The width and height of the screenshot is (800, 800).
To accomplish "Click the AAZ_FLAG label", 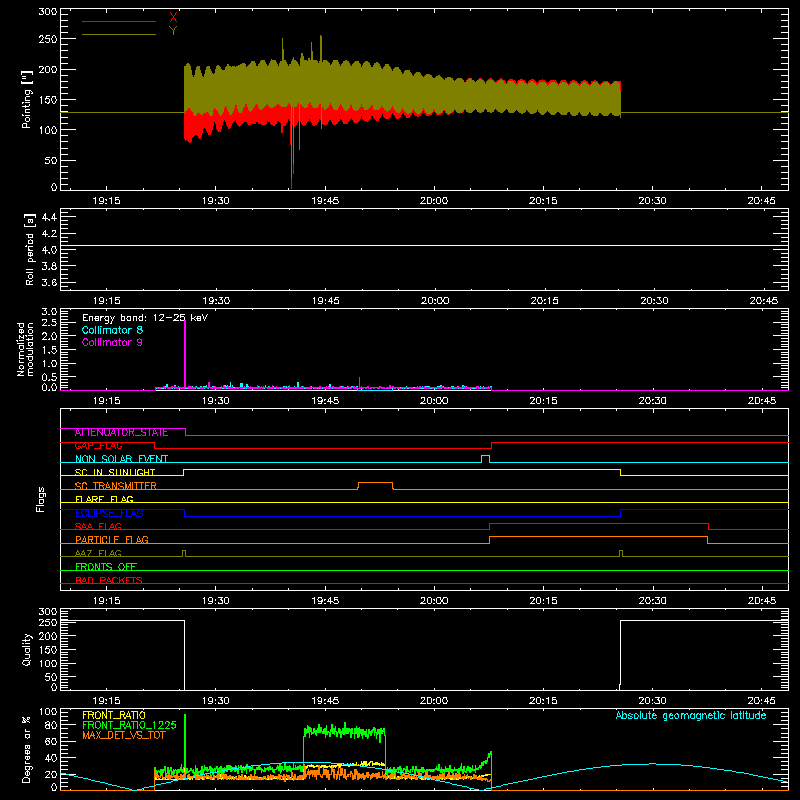I will click(x=98, y=553).
